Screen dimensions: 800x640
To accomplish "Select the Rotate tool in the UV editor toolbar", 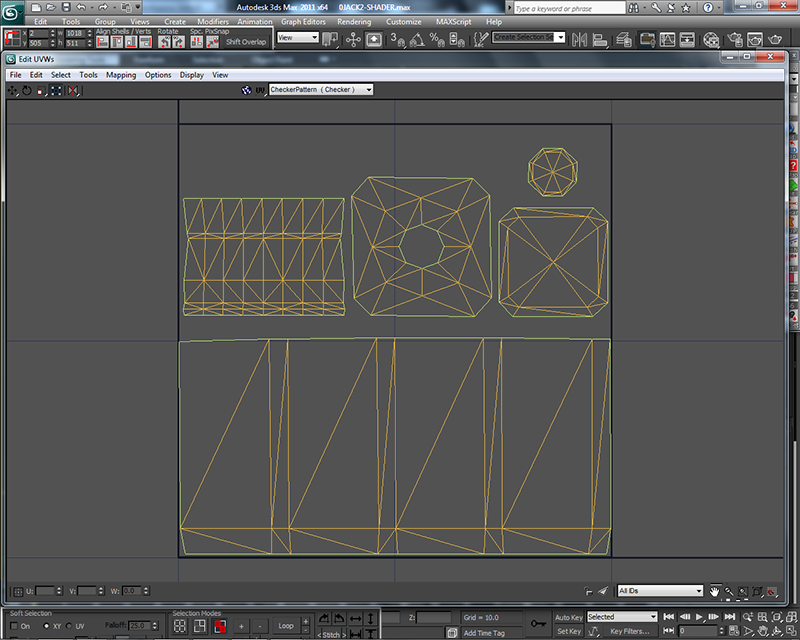I will click(27, 89).
